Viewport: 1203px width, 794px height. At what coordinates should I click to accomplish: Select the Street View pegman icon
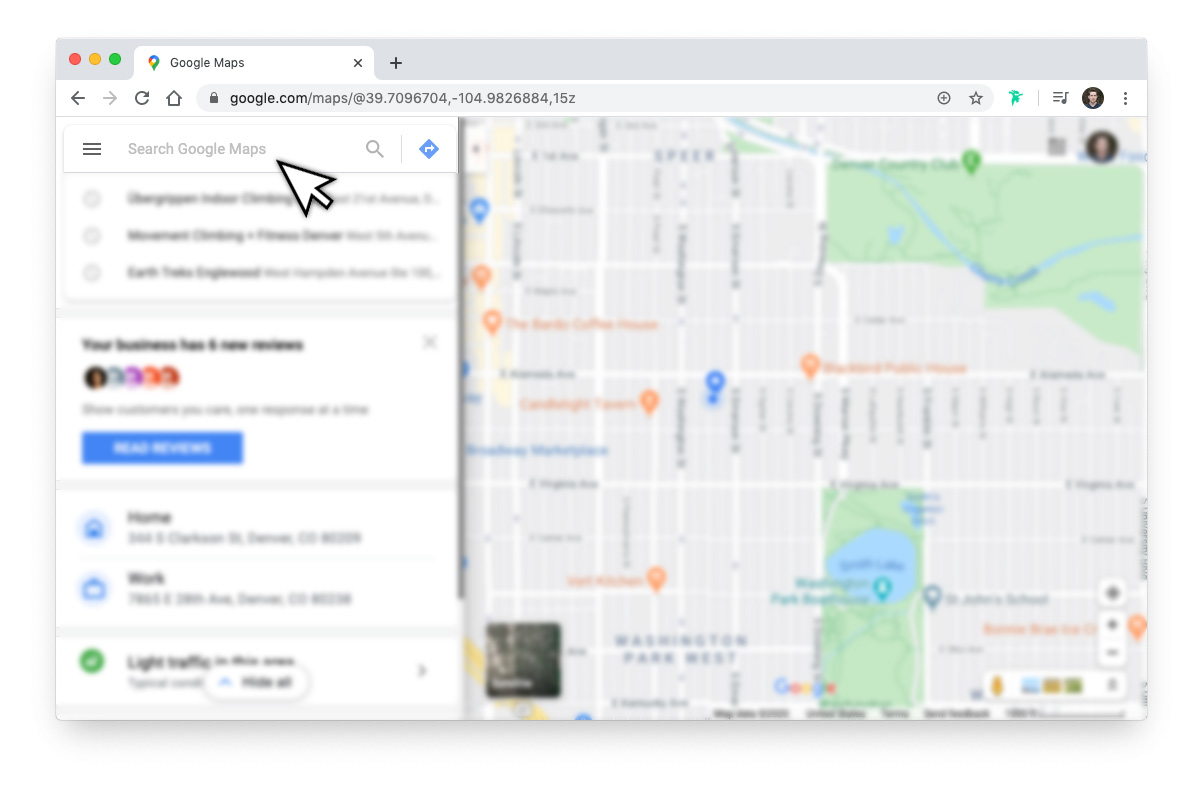1112,685
